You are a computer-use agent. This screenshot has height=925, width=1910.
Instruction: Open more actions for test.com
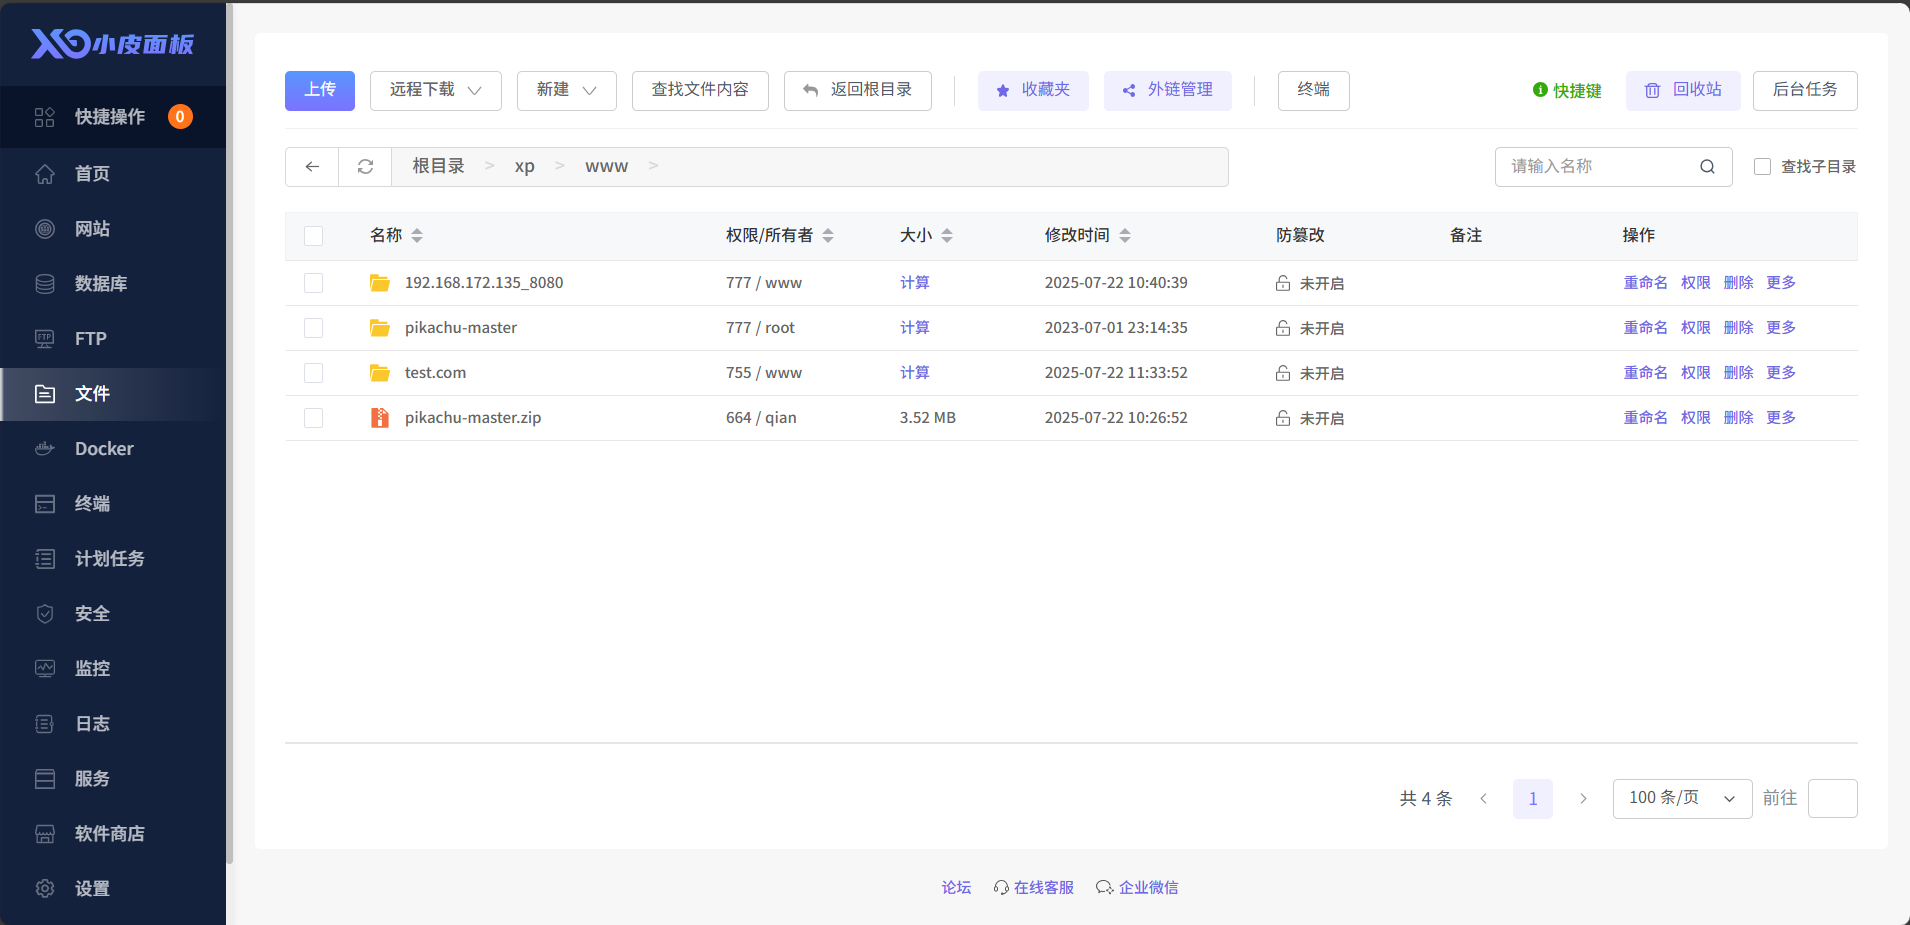point(1781,373)
